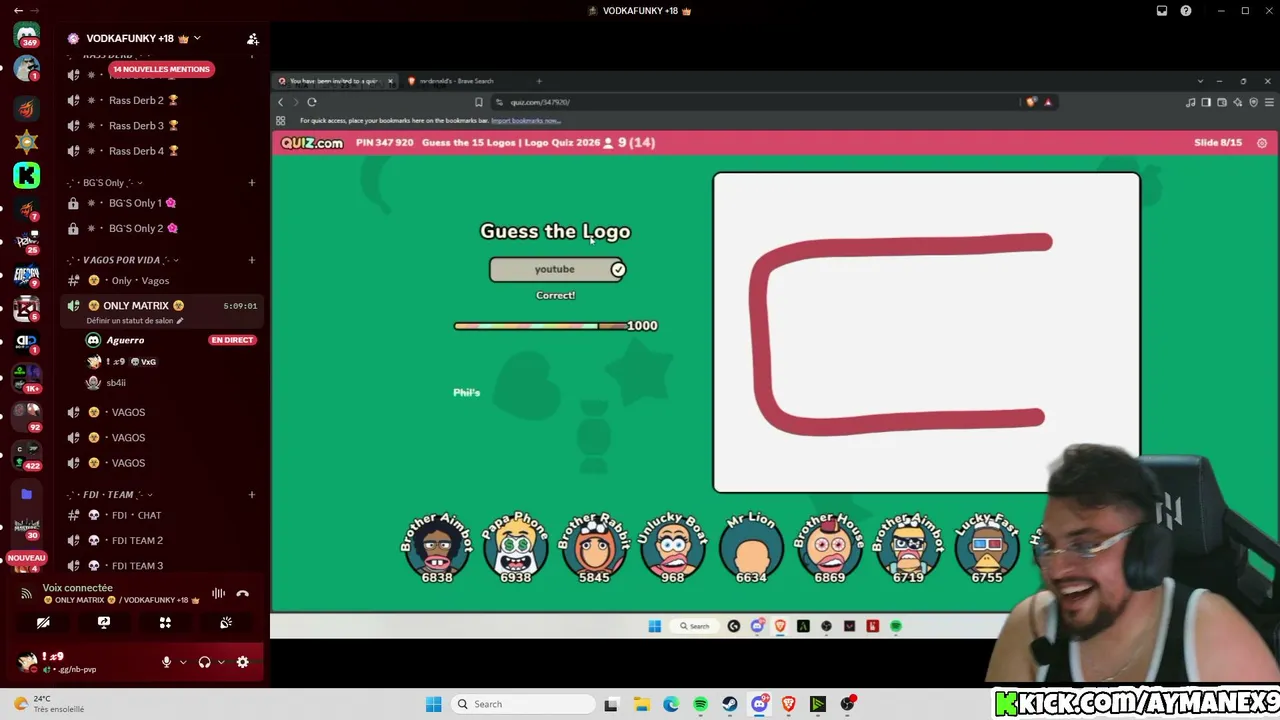Image resolution: width=1280 pixels, height=720 pixels.
Task: Open Windows Start menu on main taskbar
Action: coord(433,704)
